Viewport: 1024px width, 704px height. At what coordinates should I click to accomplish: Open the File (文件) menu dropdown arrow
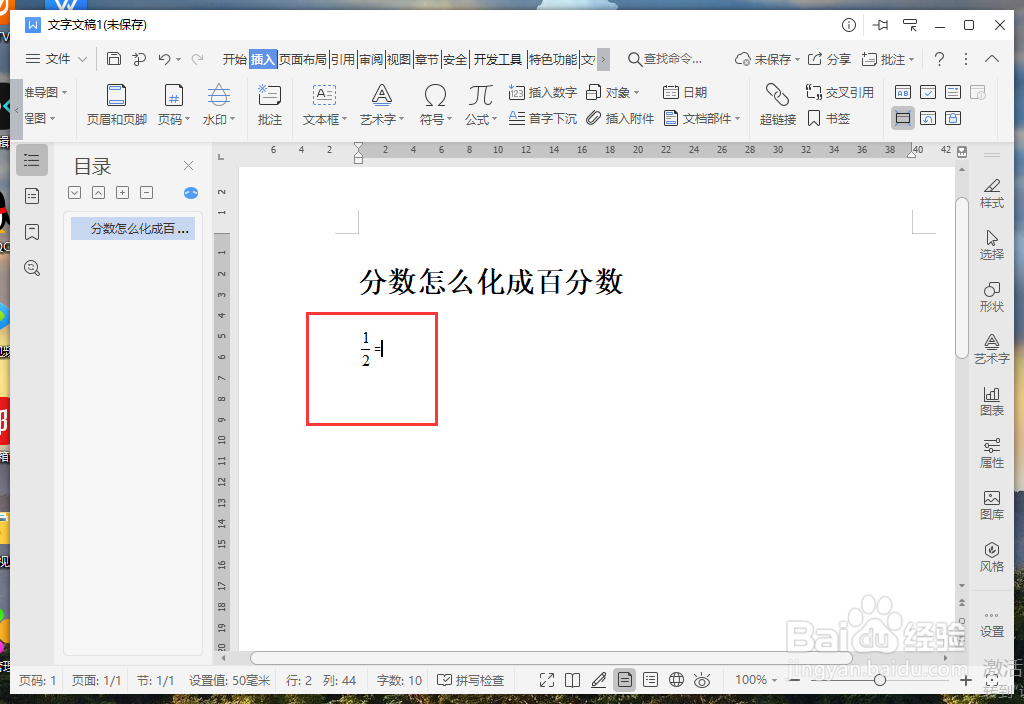(83, 59)
